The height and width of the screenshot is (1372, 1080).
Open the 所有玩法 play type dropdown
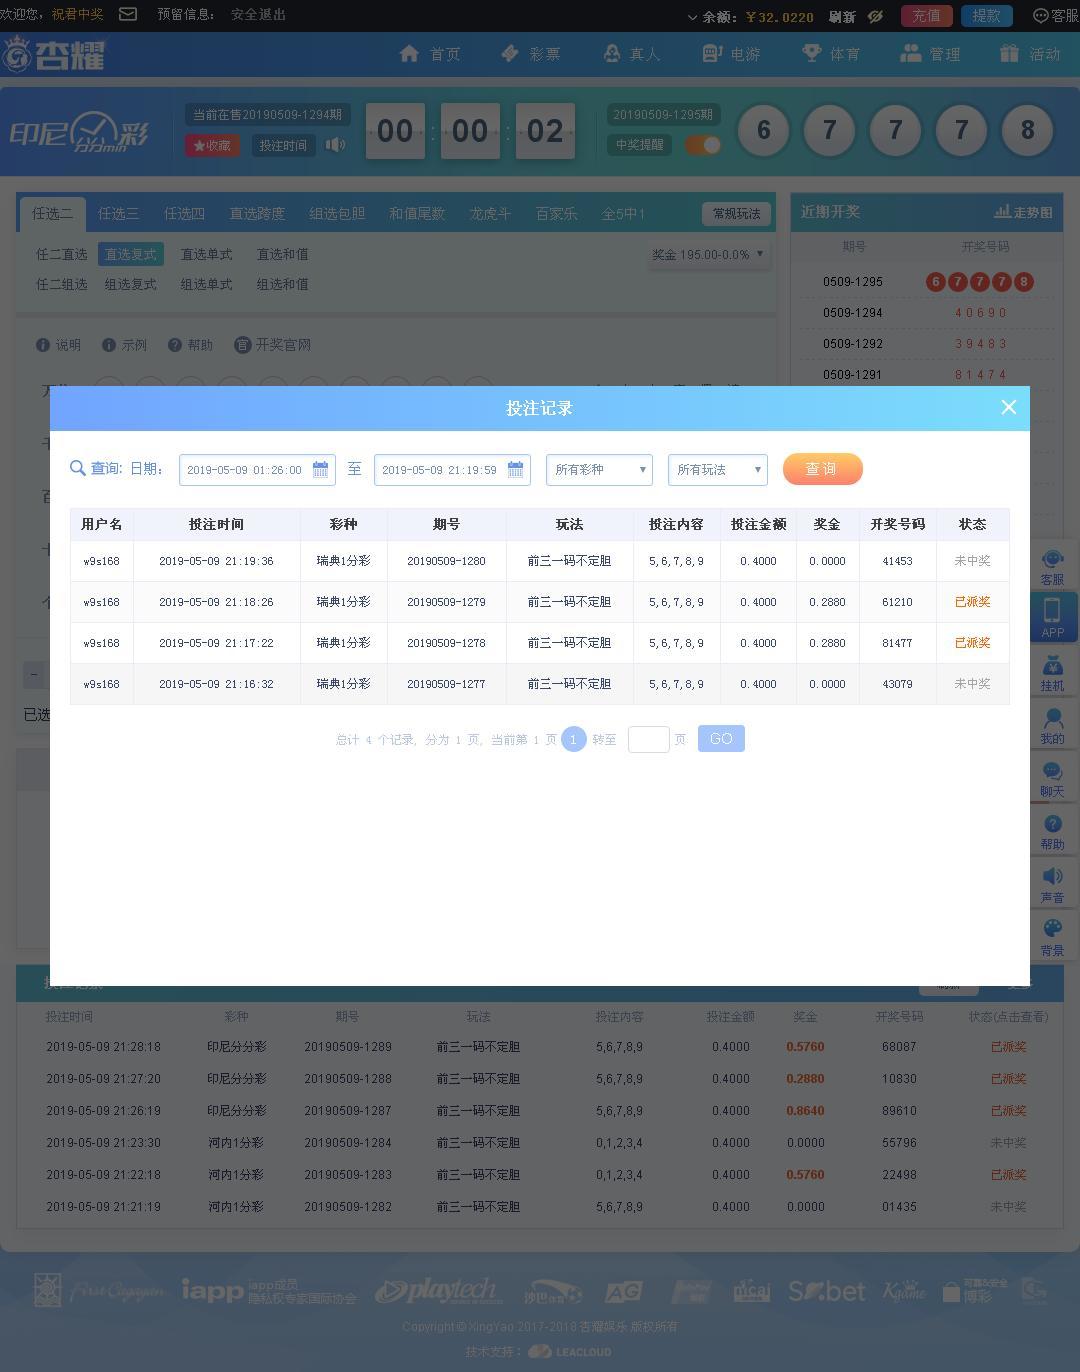(x=717, y=469)
